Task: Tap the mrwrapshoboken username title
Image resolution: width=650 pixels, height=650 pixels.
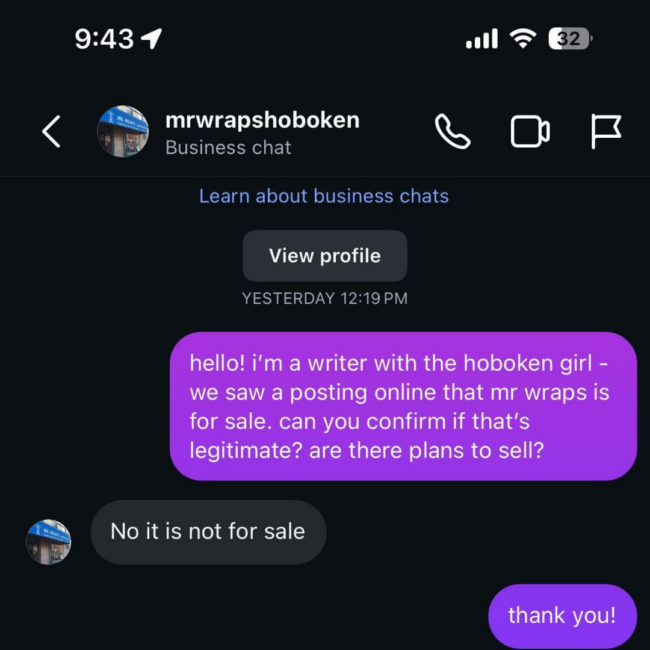Action: point(262,120)
